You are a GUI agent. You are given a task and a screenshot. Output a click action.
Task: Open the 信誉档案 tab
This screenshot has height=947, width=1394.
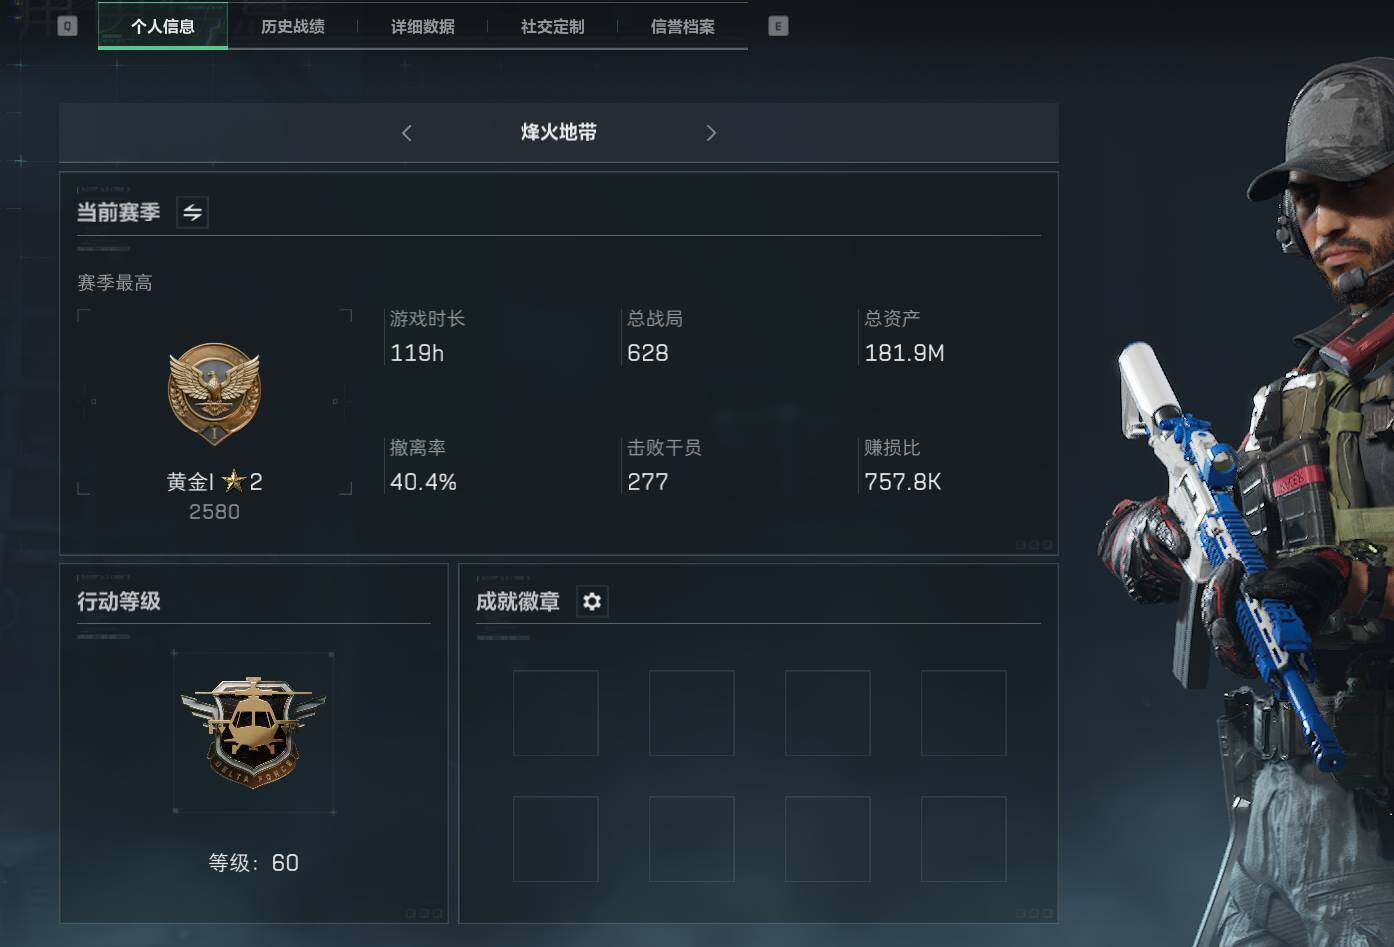[683, 26]
